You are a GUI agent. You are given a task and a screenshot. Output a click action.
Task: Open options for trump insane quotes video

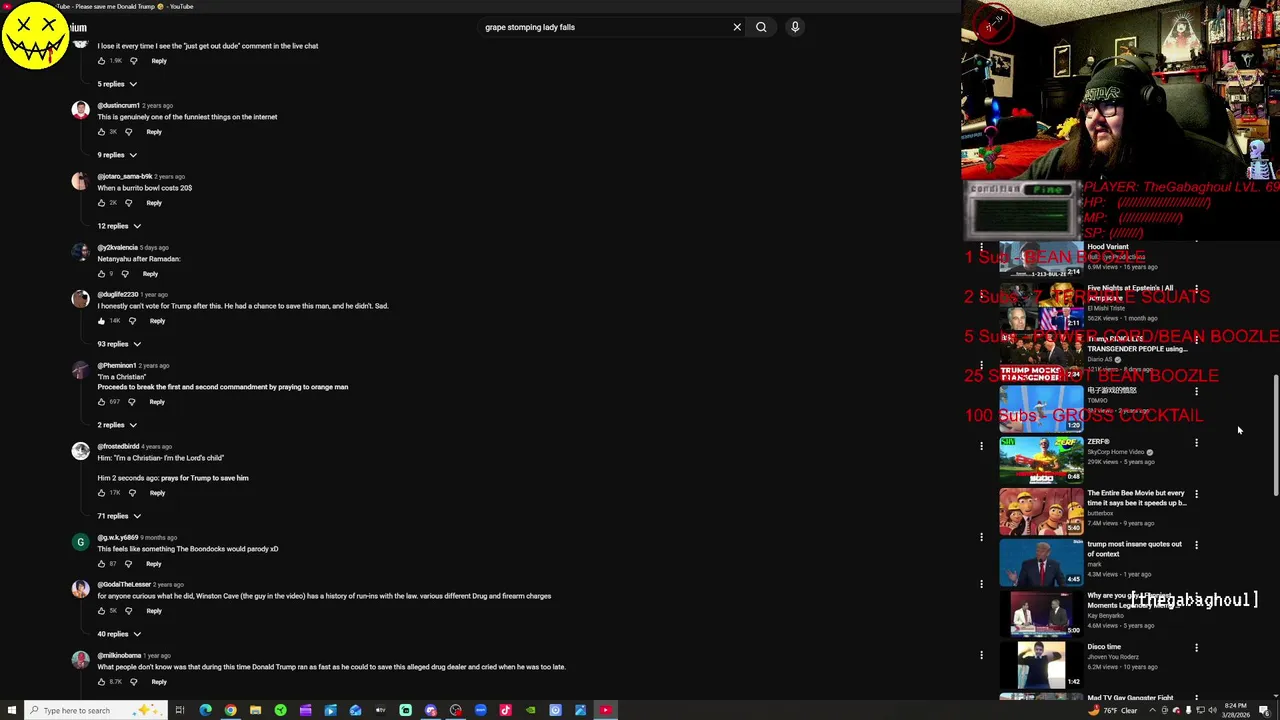coord(1196,545)
